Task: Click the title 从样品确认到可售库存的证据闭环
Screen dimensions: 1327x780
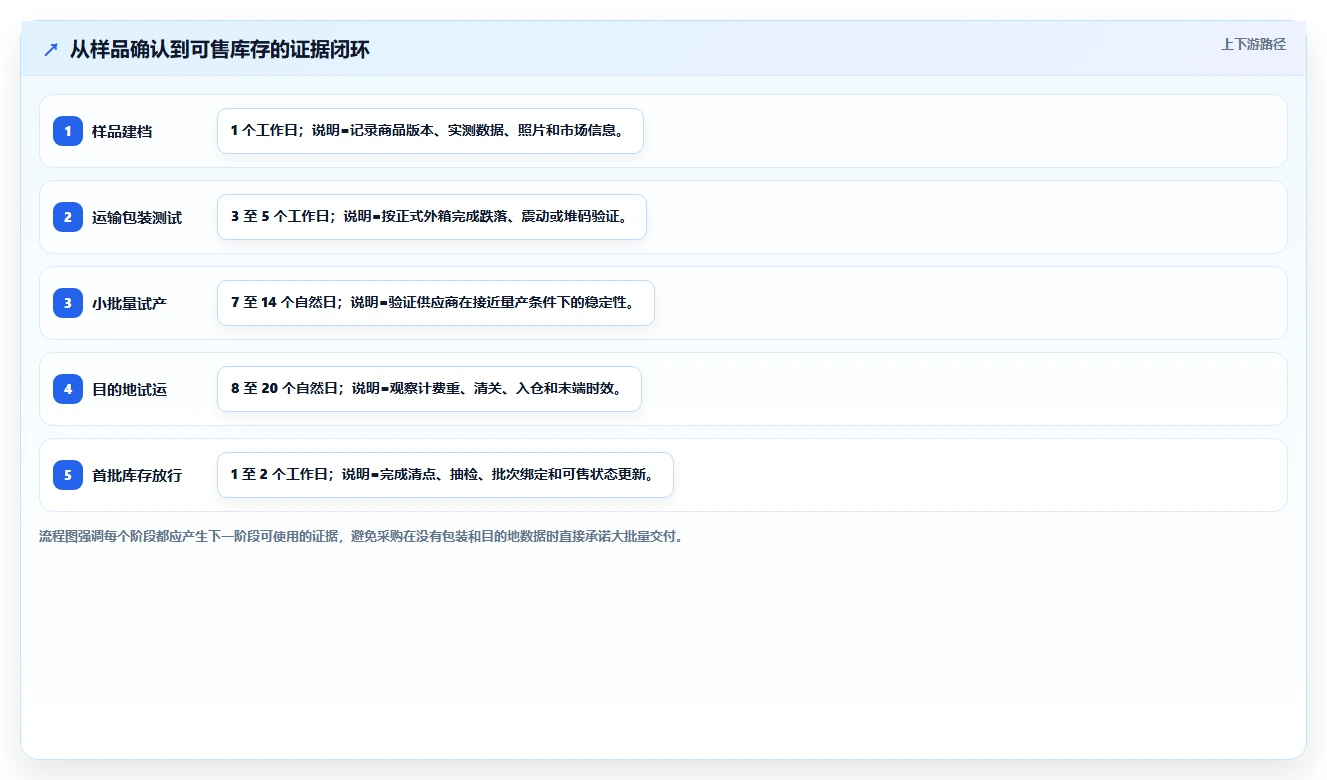Action: pyautogui.click(x=220, y=49)
